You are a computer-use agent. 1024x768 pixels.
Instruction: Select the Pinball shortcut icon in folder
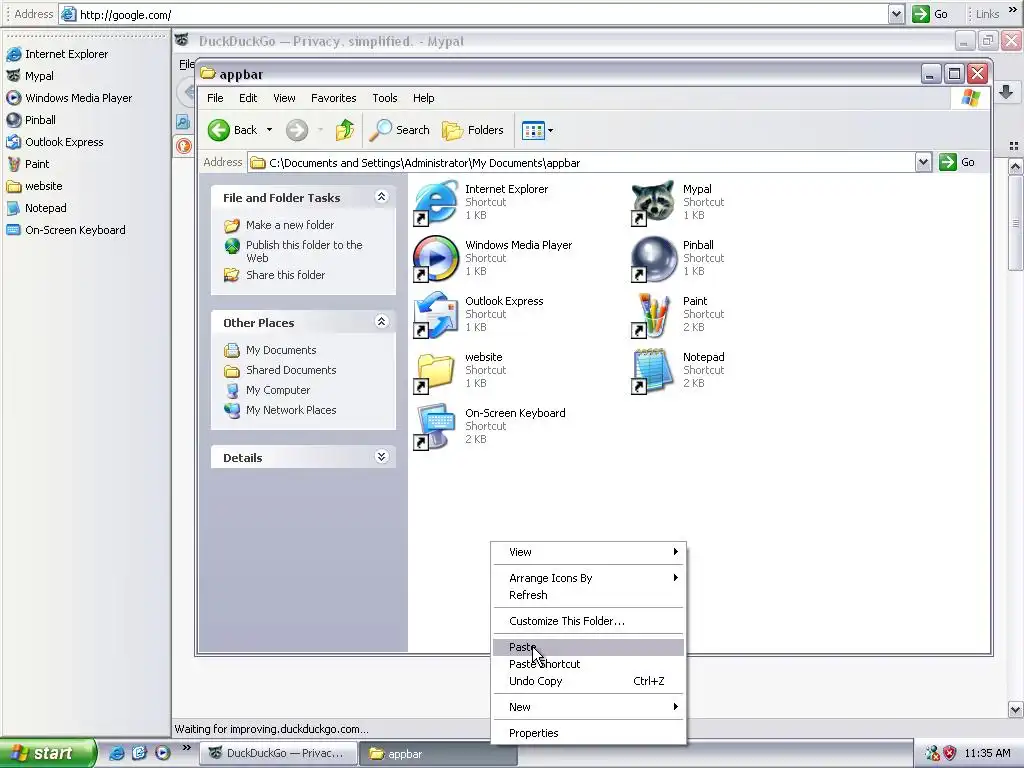tap(653, 259)
